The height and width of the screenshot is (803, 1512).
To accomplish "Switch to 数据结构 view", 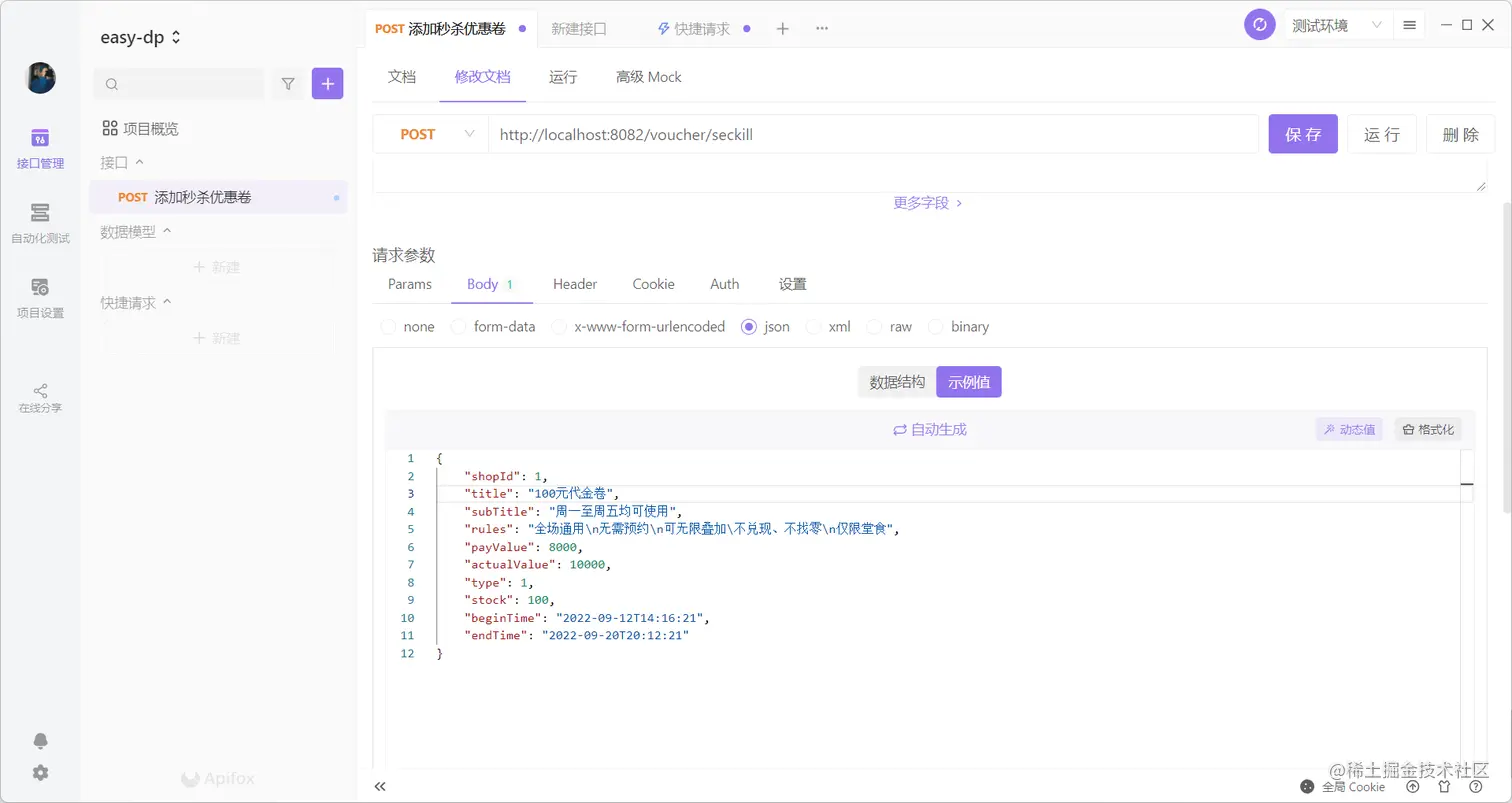I will pyautogui.click(x=897, y=382).
